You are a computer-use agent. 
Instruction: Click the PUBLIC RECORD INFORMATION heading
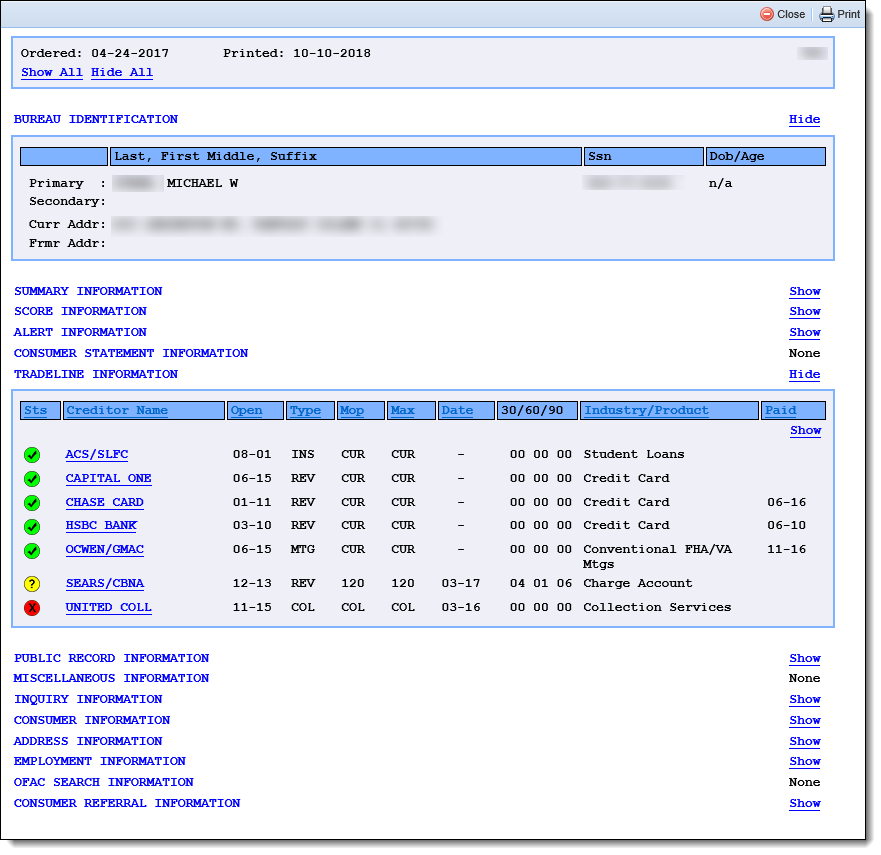[111, 658]
